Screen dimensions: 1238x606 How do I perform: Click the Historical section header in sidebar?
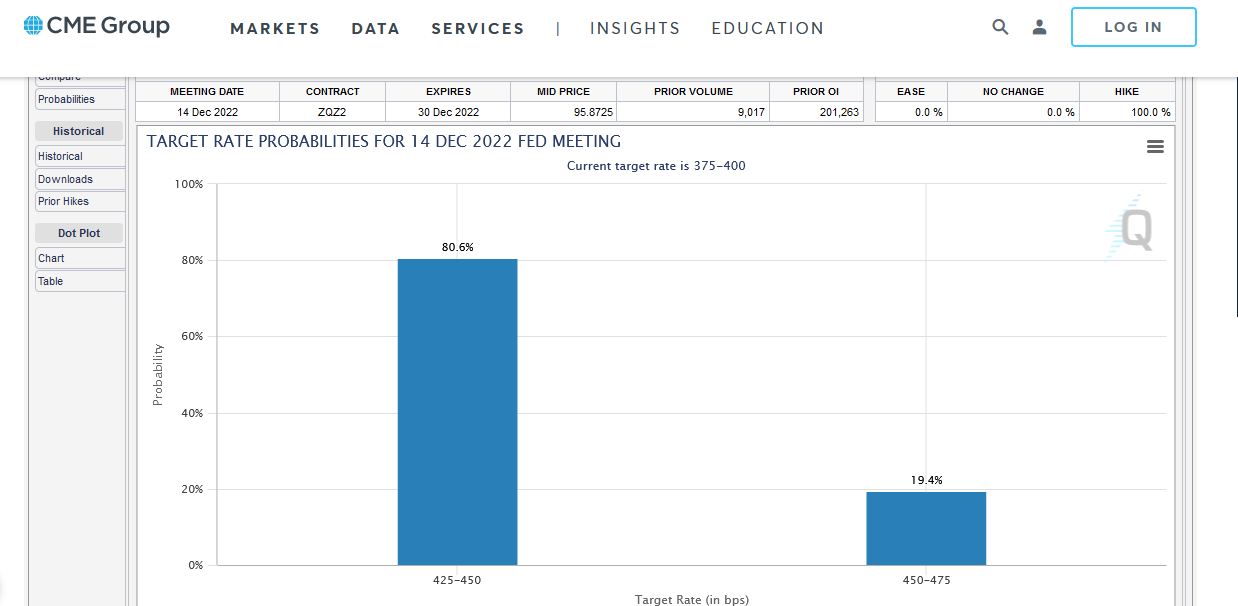[79, 131]
